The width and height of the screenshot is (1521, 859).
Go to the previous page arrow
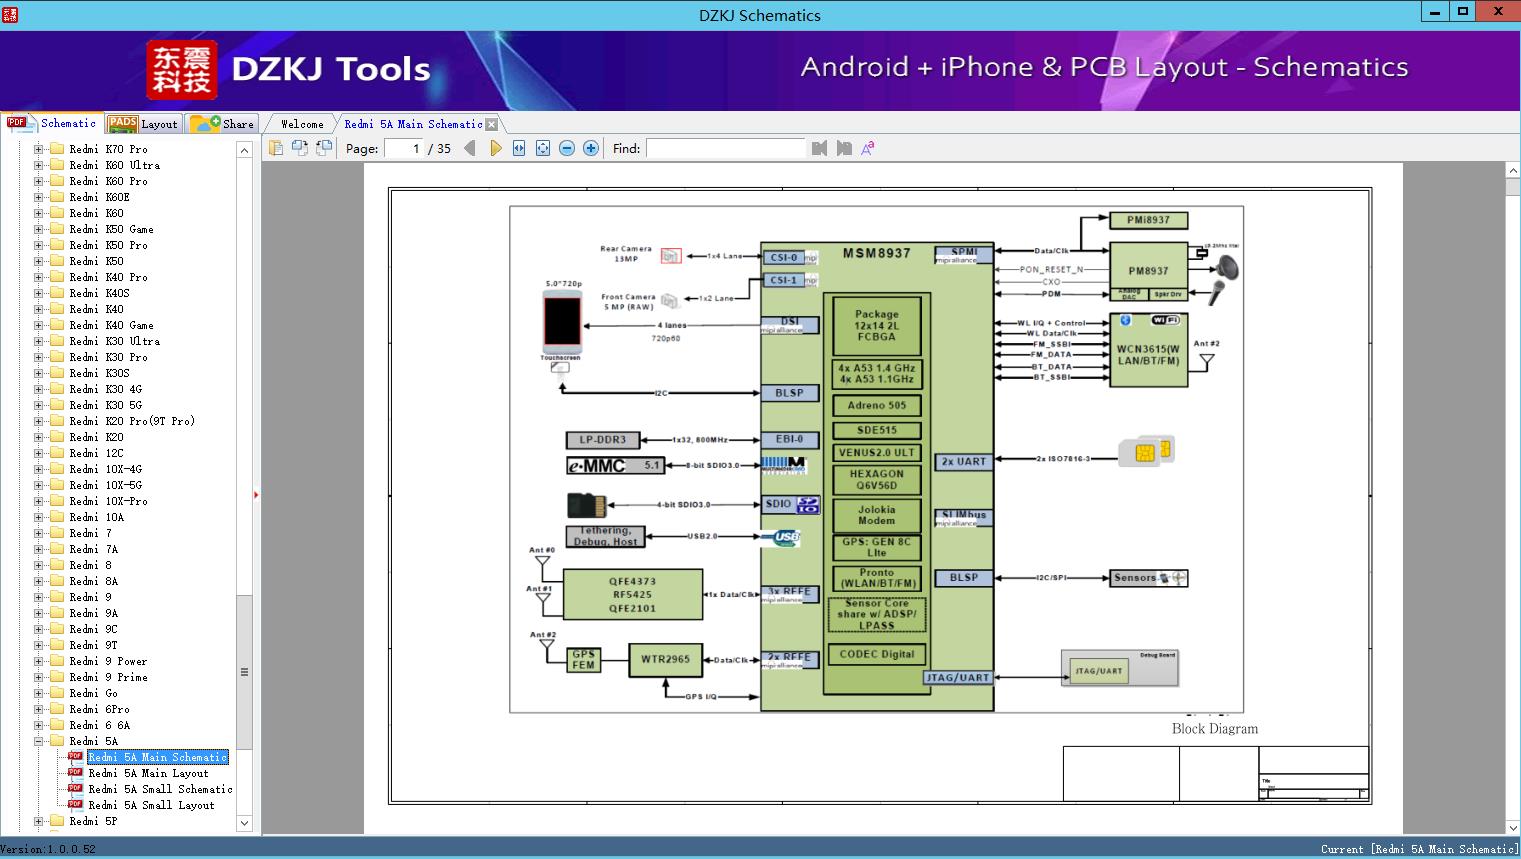click(x=470, y=148)
